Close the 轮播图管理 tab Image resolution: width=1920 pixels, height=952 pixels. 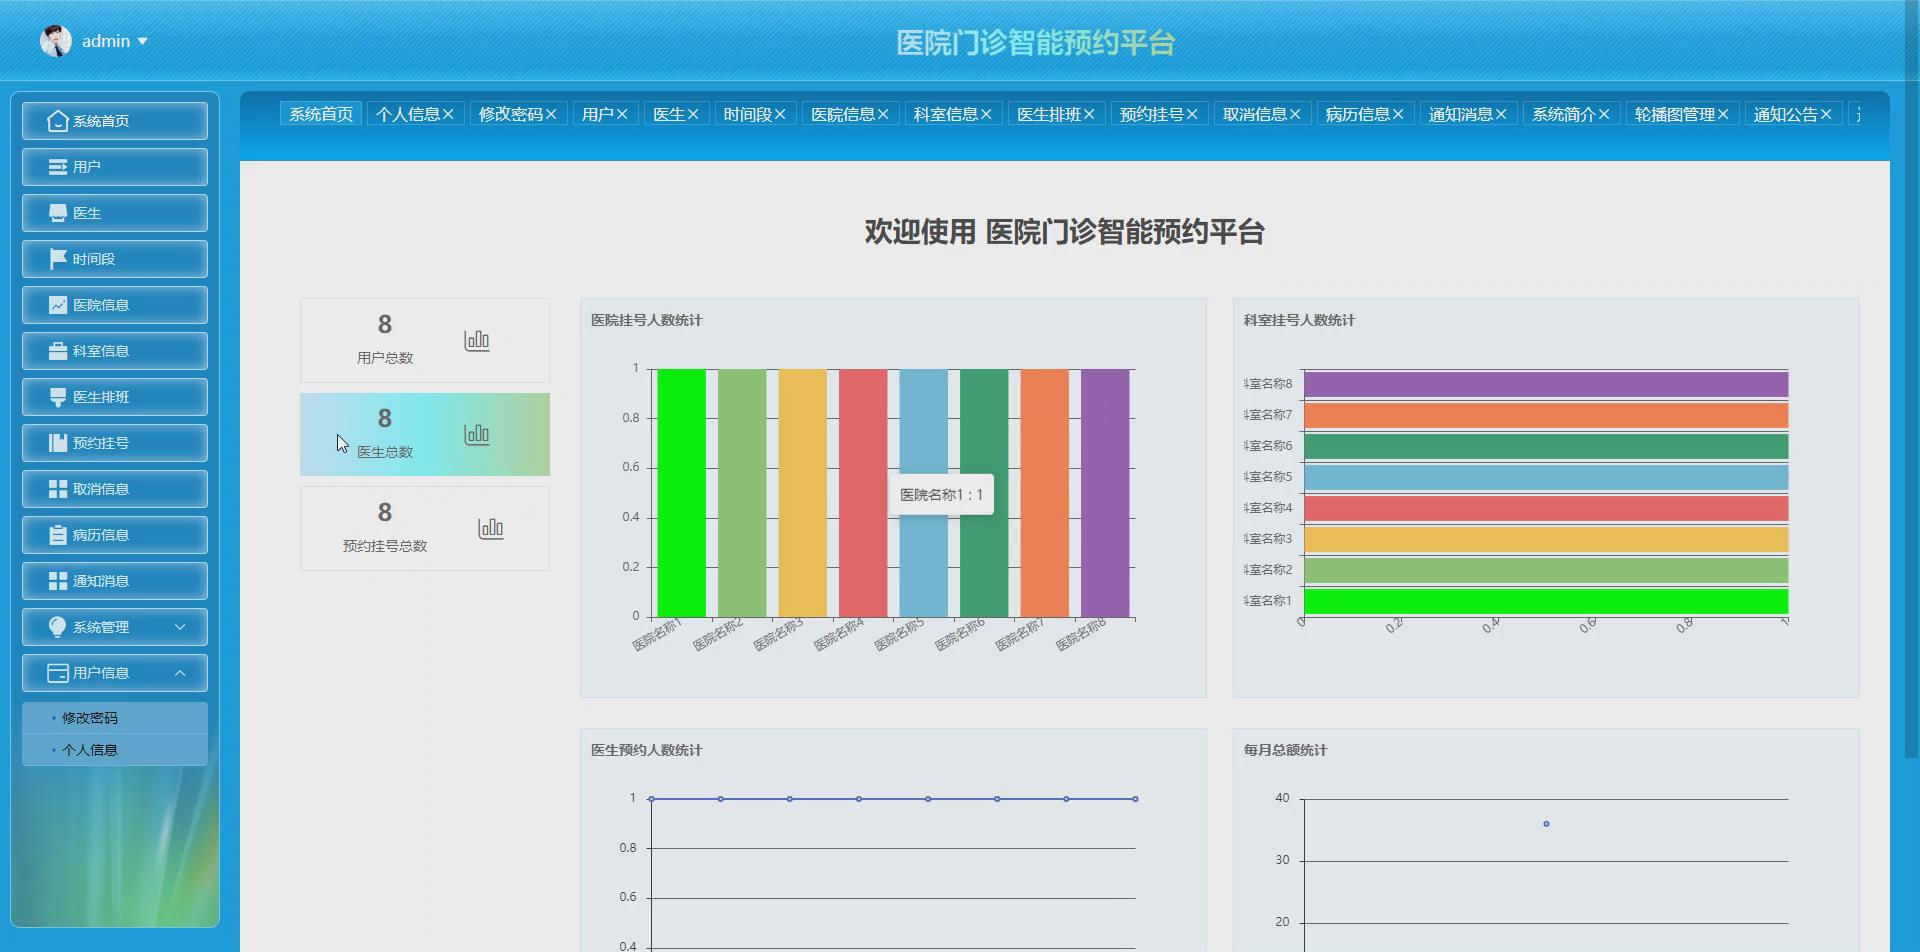1723,115
